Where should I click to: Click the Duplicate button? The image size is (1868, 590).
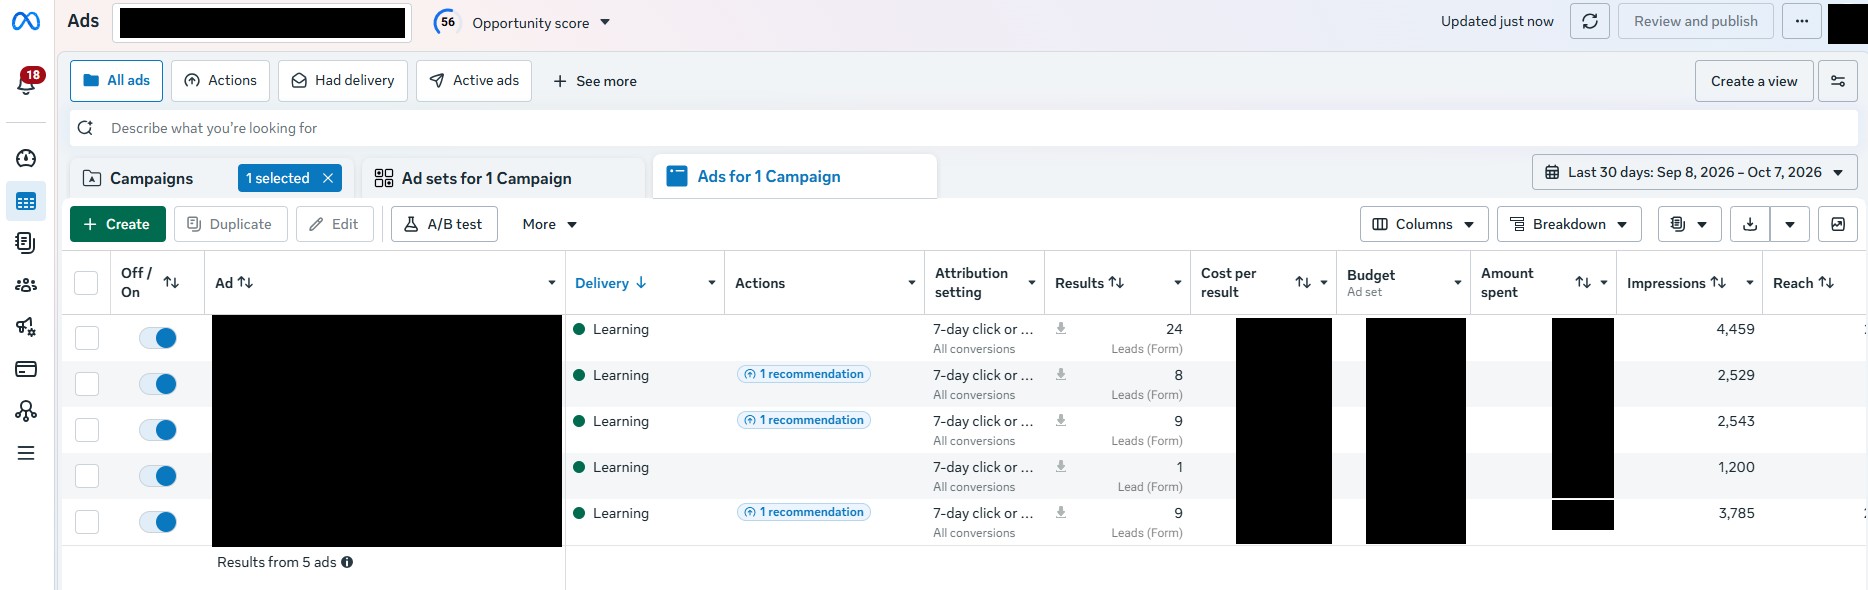(231, 224)
